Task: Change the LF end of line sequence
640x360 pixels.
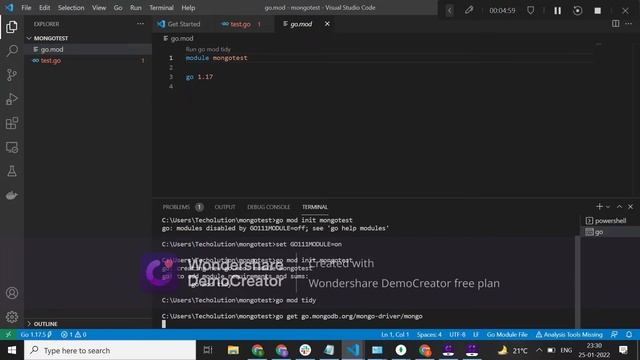Action: 476,334
